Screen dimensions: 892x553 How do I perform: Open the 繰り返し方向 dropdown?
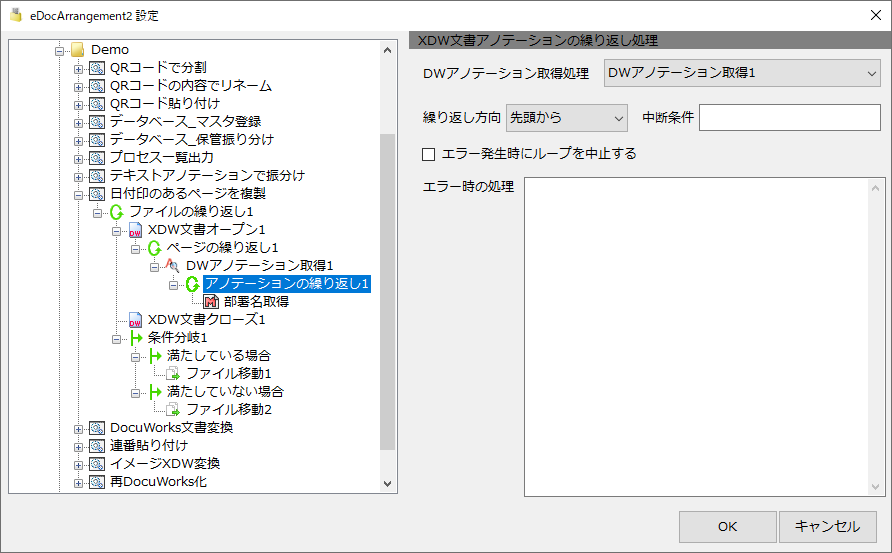(567, 118)
